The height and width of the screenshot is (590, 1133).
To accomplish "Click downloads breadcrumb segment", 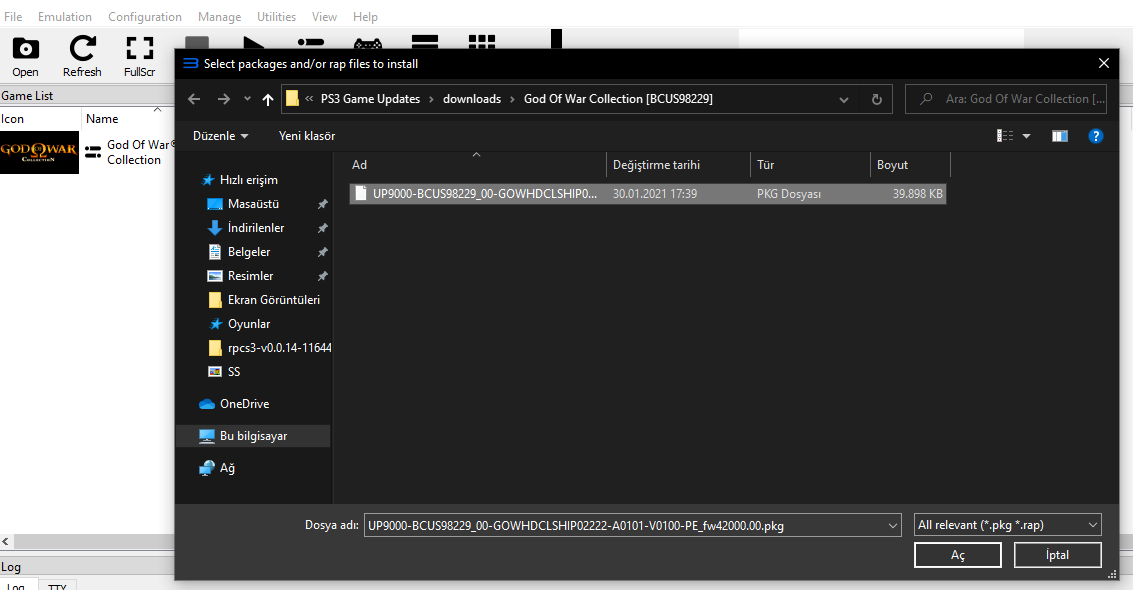I will click(472, 99).
